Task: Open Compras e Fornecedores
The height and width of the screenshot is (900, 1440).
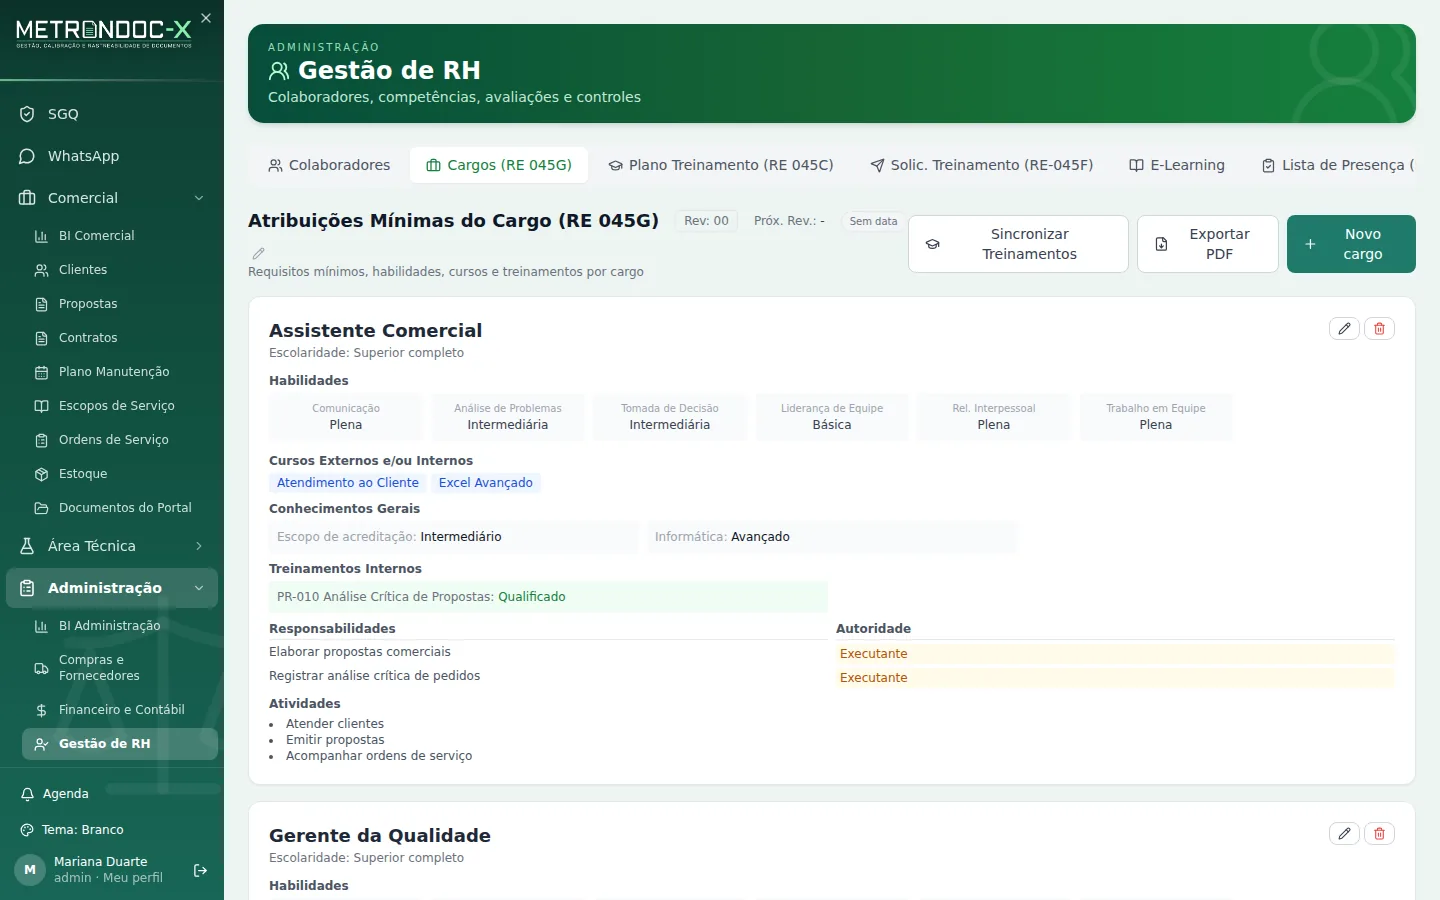Action: tap(120, 668)
